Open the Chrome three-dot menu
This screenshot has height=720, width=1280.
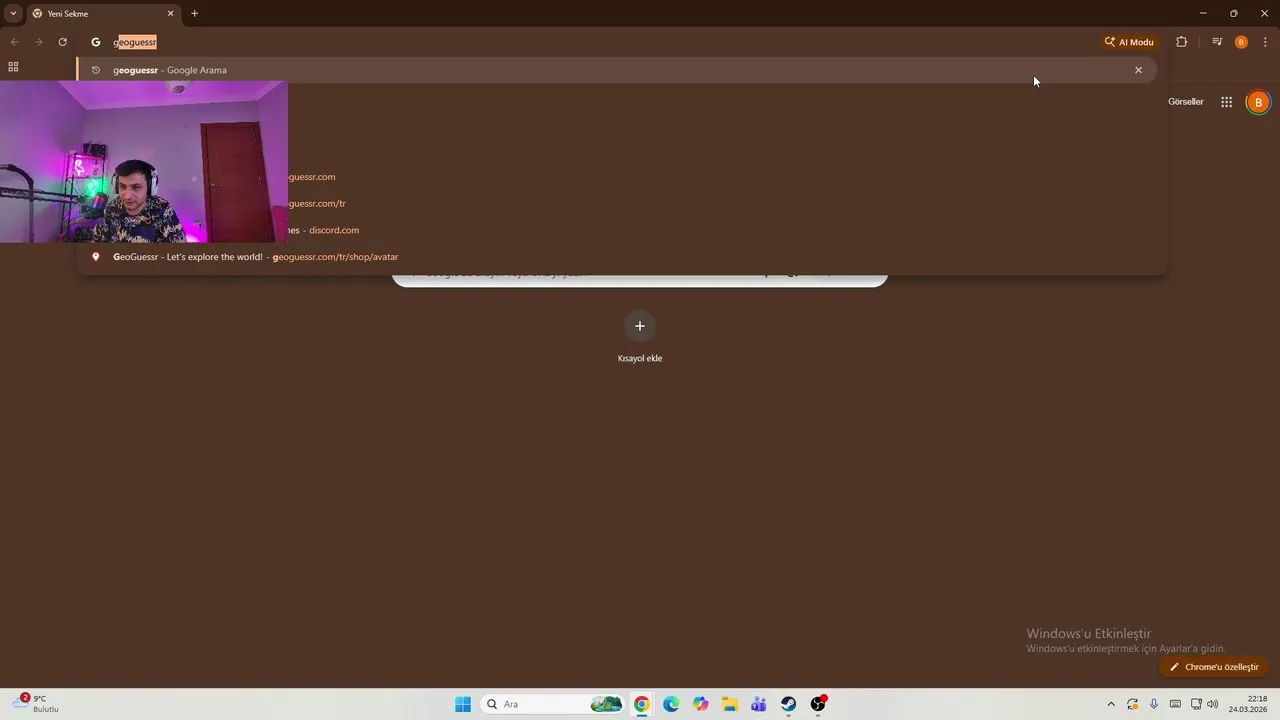tap(1265, 42)
